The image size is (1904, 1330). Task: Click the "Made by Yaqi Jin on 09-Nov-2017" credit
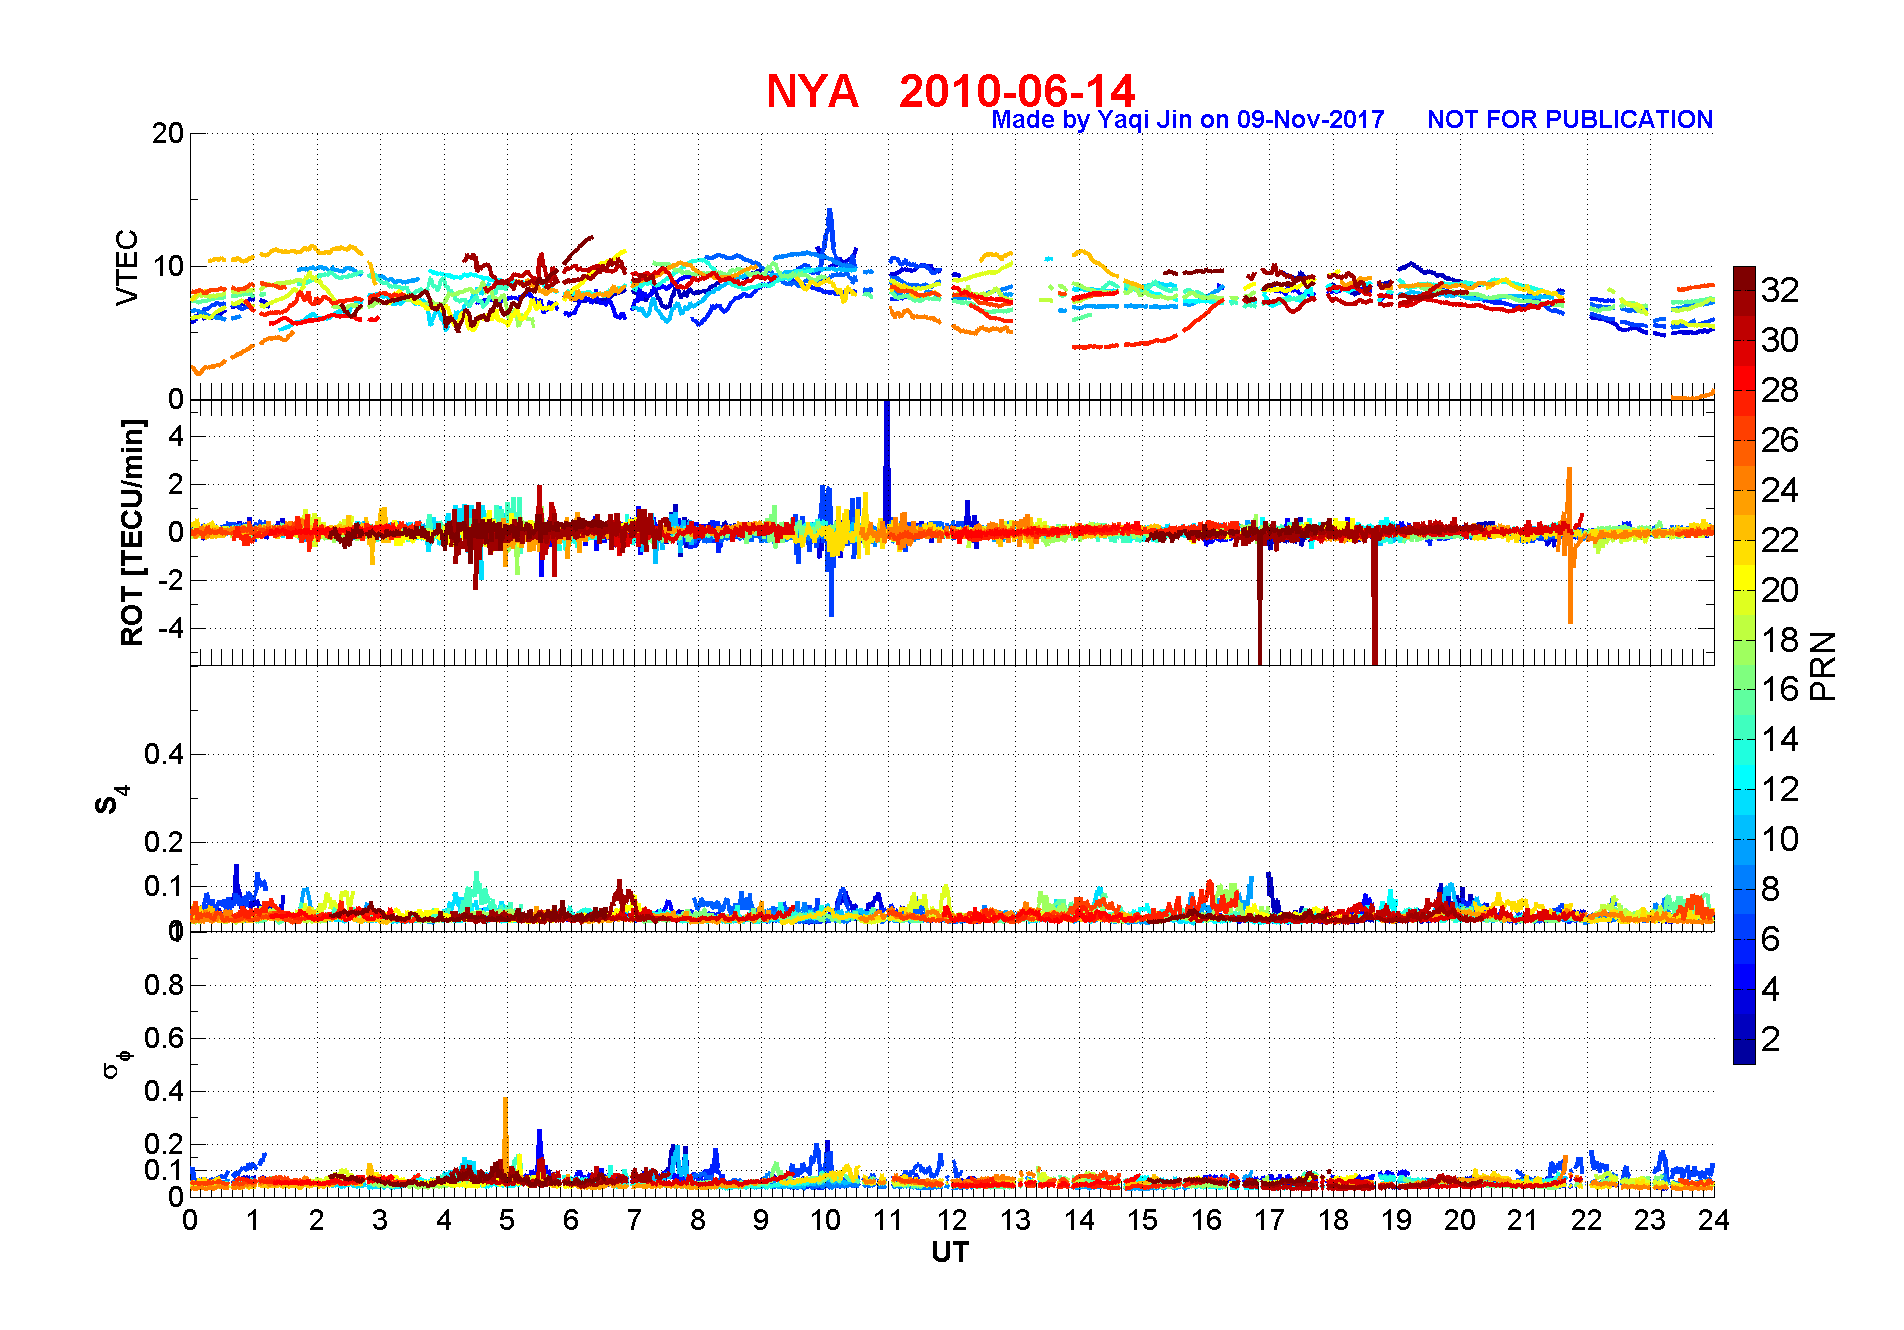click(x=1188, y=120)
